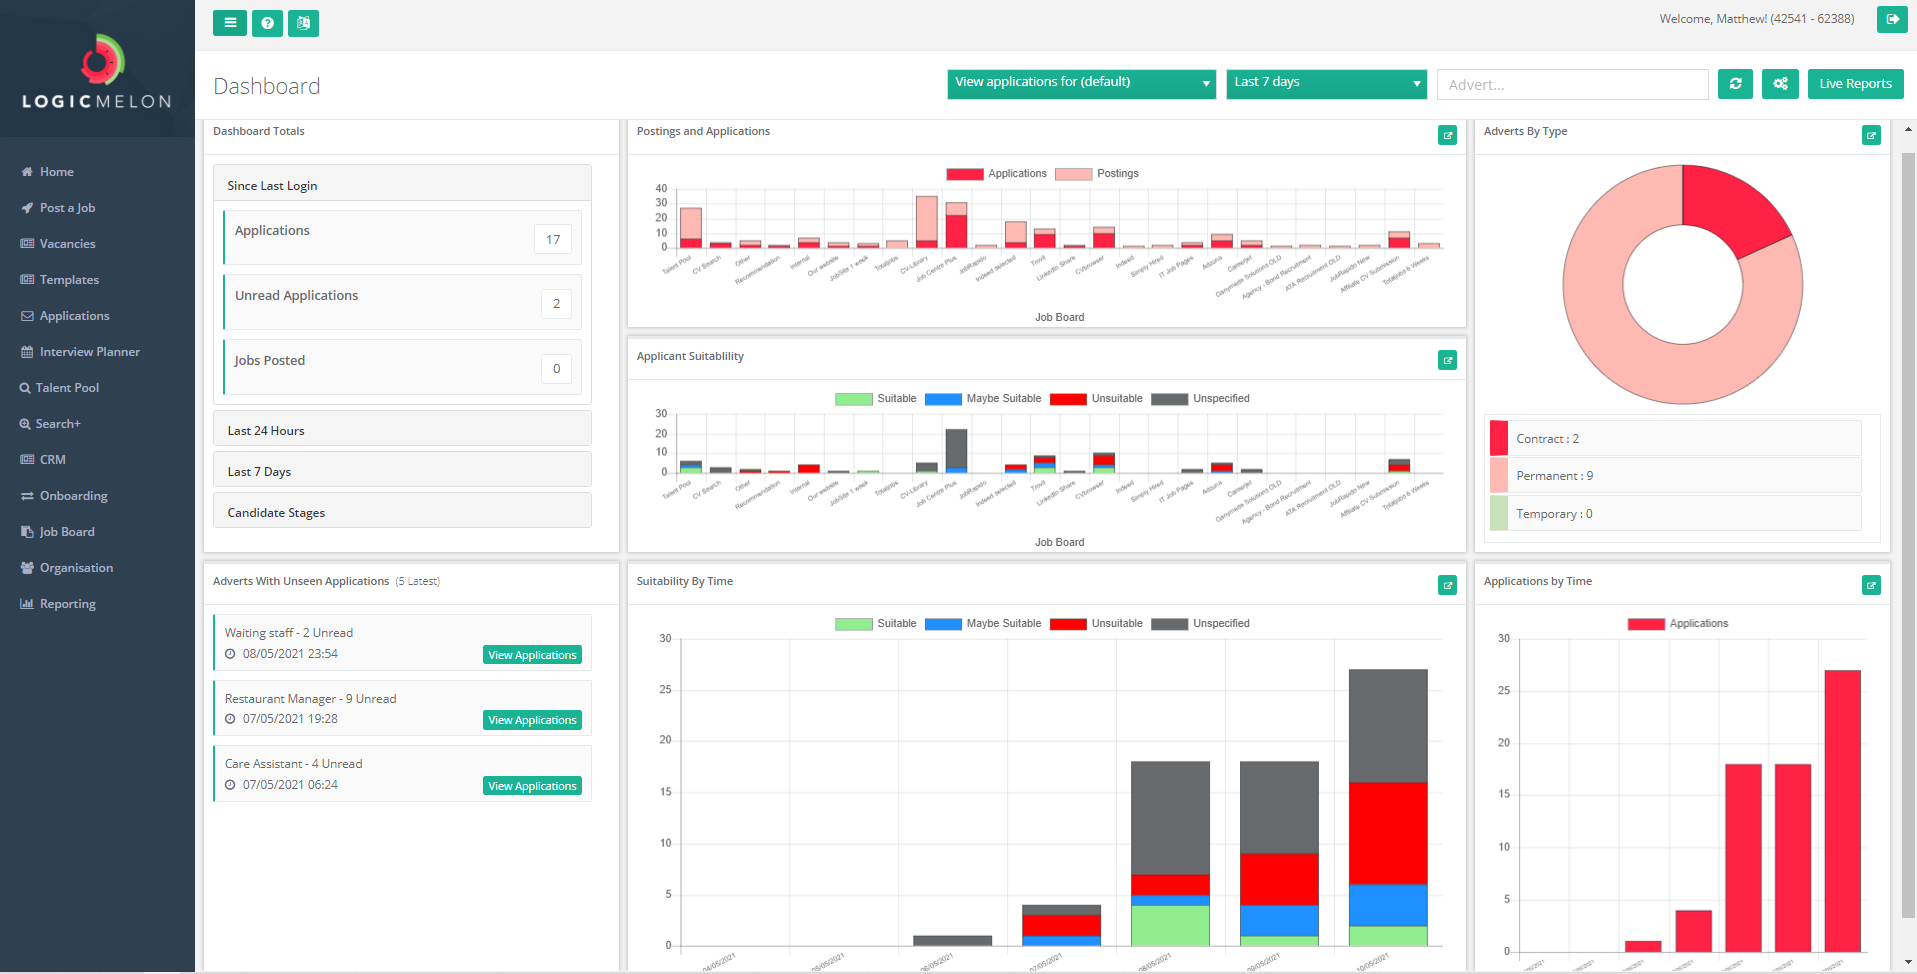Open Post a Job in sidebar

pyautogui.click(x=58, y=208)
